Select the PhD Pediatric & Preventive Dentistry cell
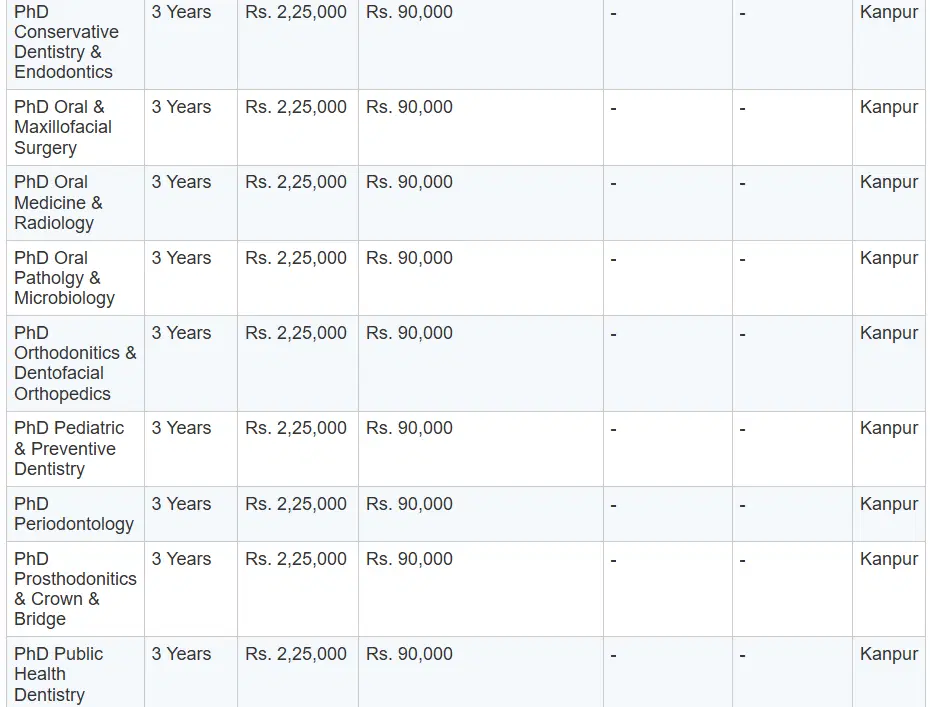Viewport: 930px width, 707px height. 69,448
